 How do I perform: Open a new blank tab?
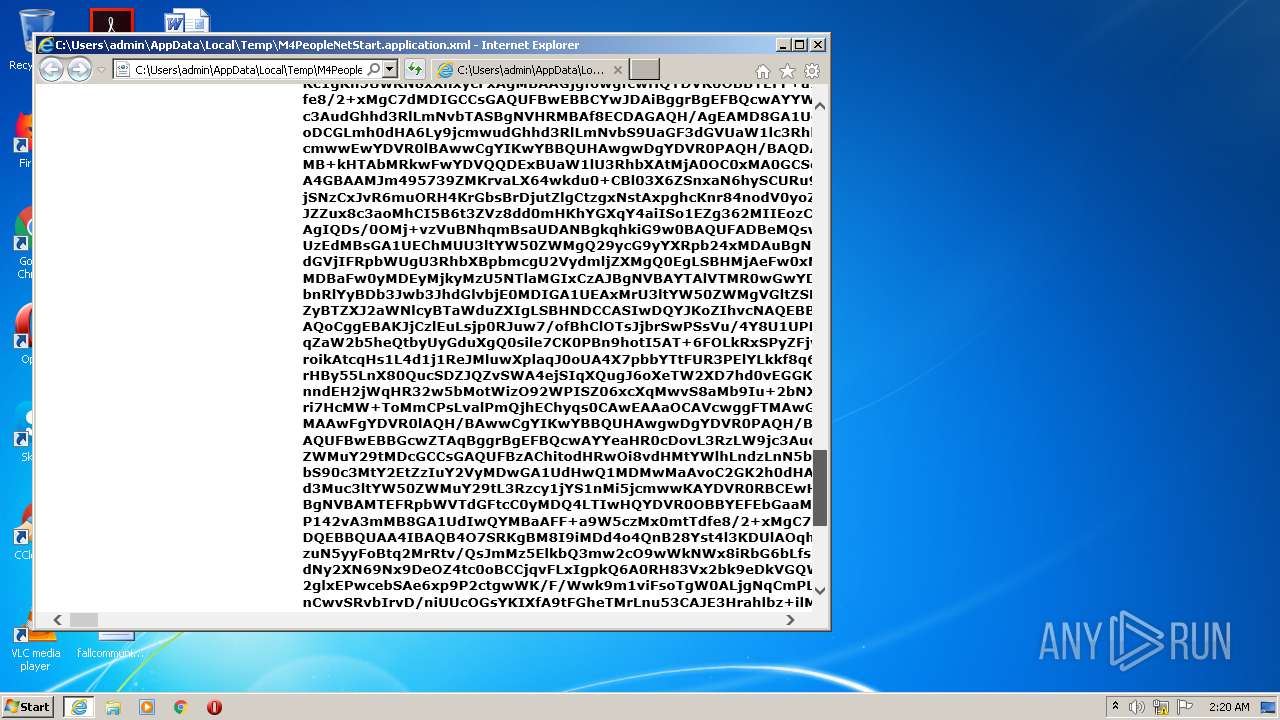coord(644,69)
